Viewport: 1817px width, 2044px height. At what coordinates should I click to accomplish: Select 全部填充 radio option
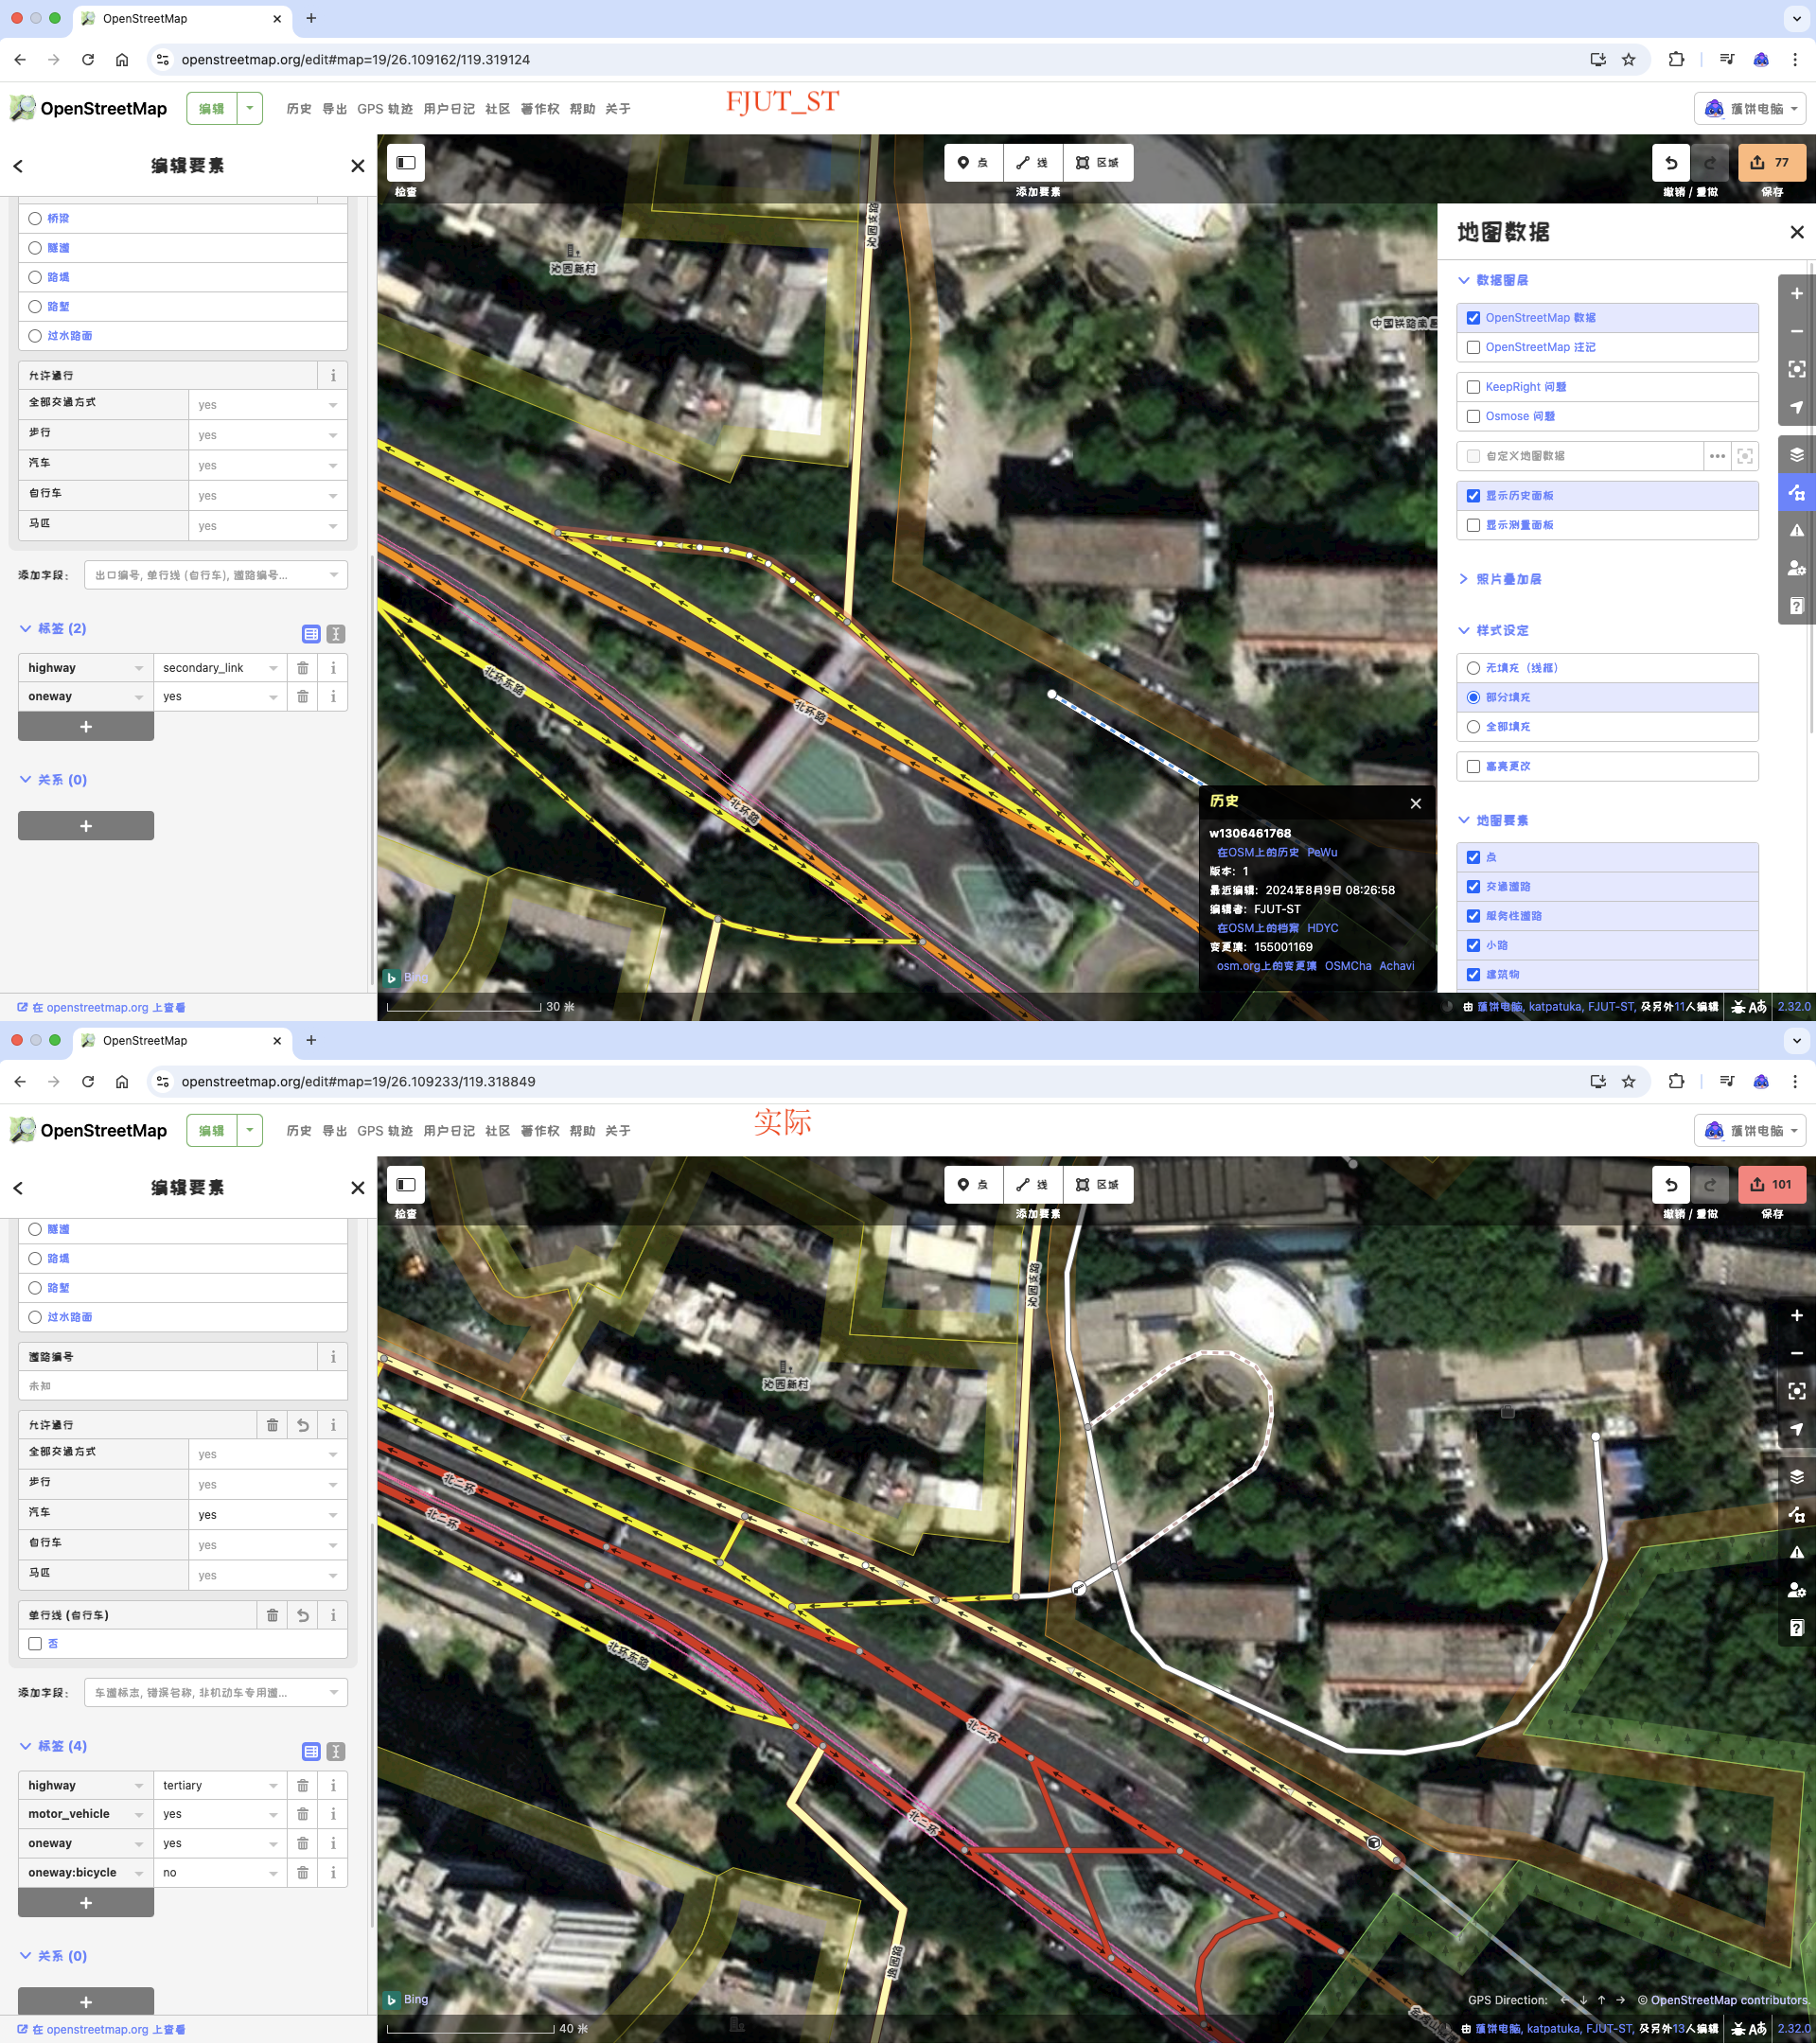click(1473, 727)
